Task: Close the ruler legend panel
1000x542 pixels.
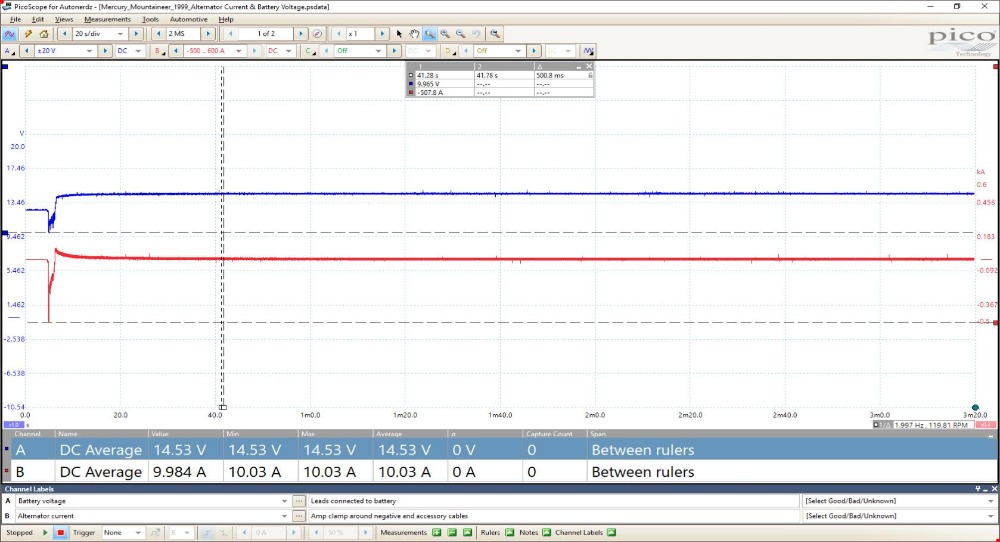Action: coord(590,67)
